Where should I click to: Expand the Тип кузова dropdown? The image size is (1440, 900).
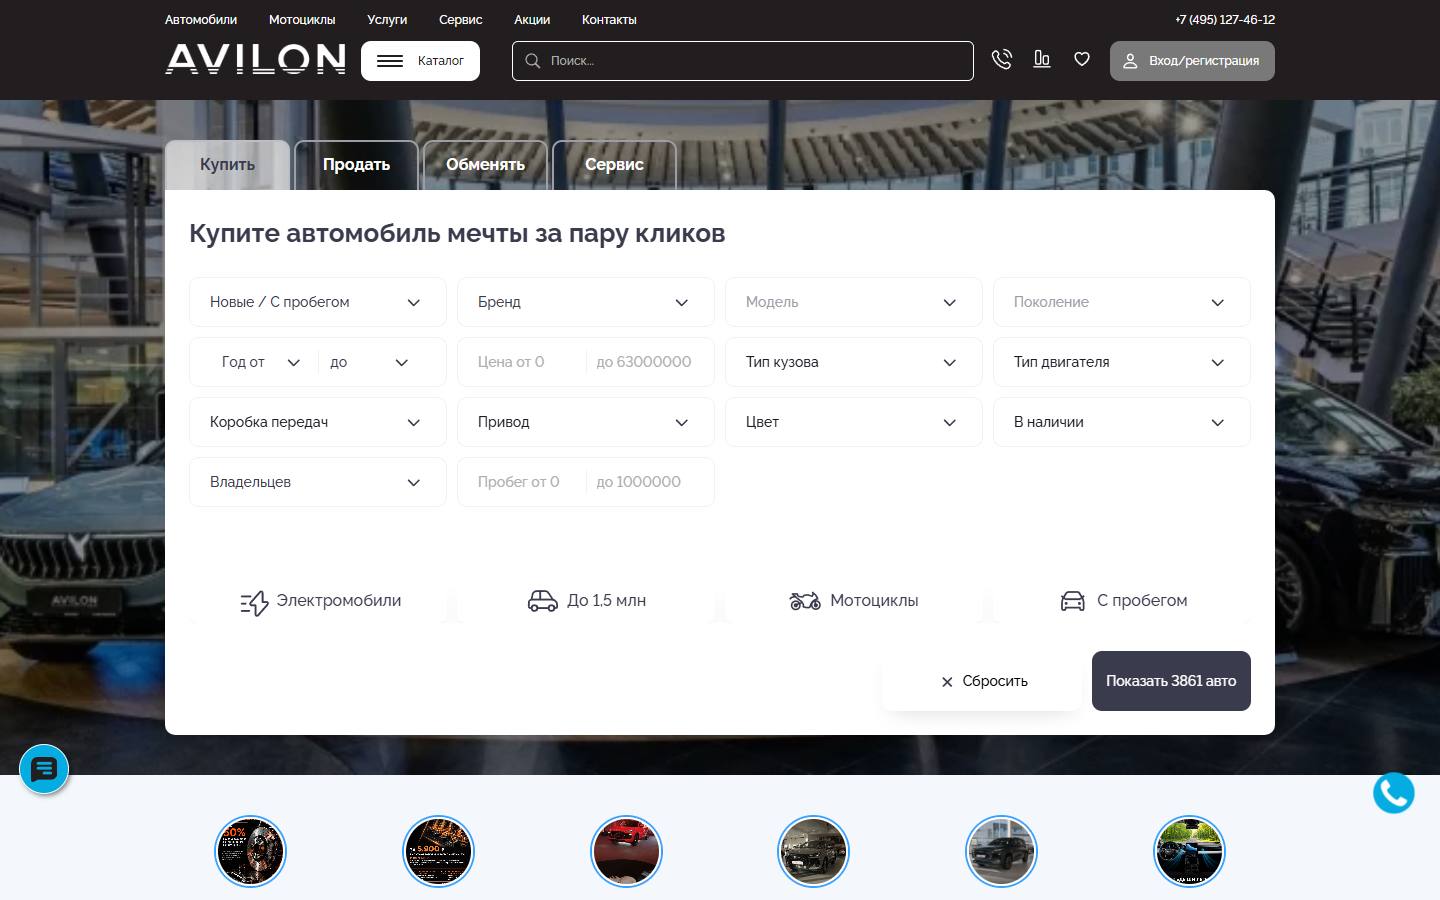[854, 362]
